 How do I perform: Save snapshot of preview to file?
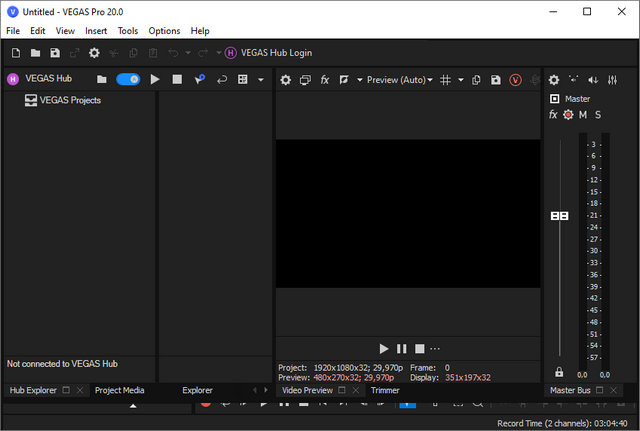point(495,80)
